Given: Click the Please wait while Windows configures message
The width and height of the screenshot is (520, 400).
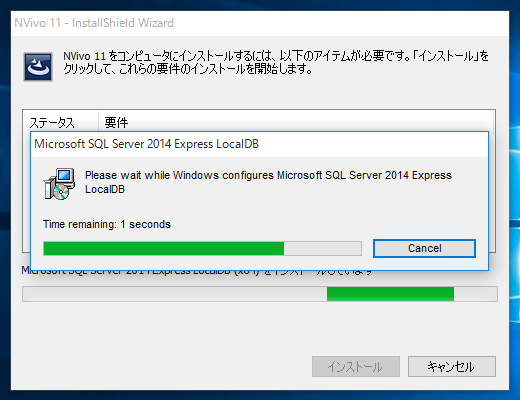Looking at the screenshot, I should click(x=268, y=182).
